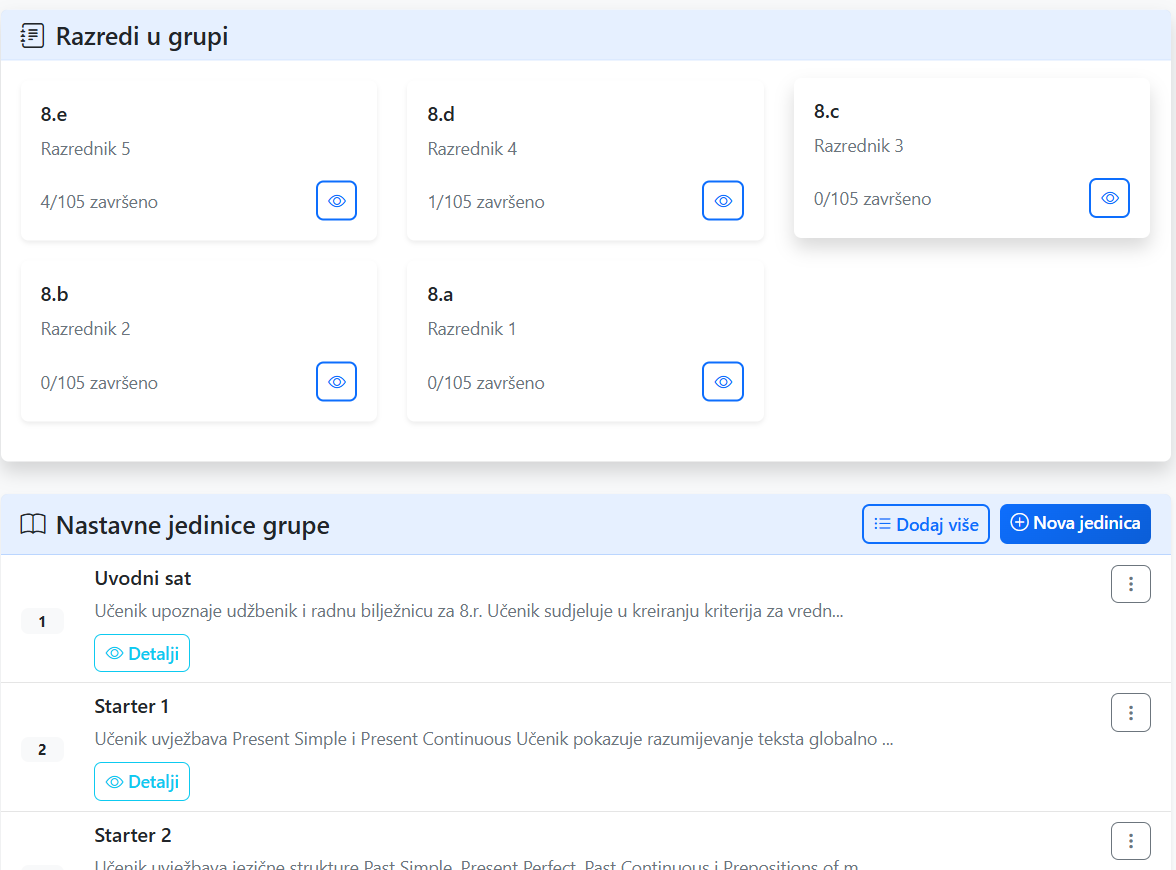View class 8.a with the eye button

click(x=723, y=382)
